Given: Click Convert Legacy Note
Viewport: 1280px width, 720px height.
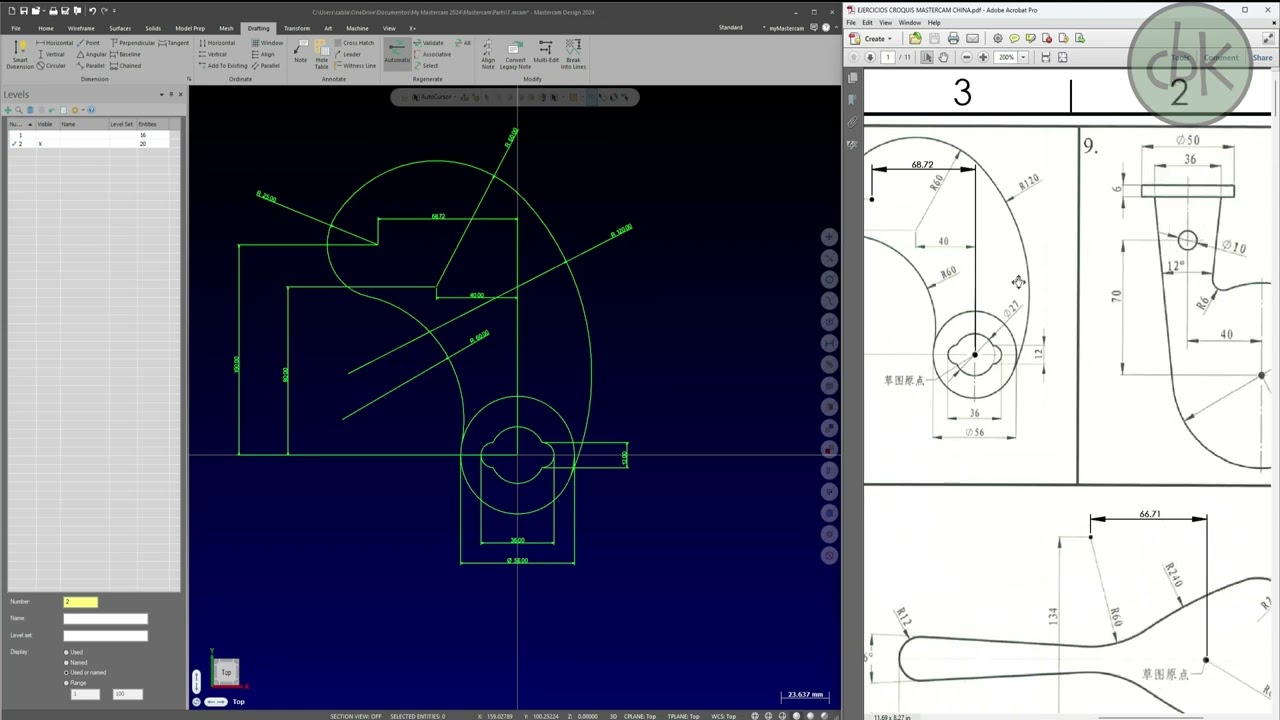Looking at the screenshot, I should 515,55.
